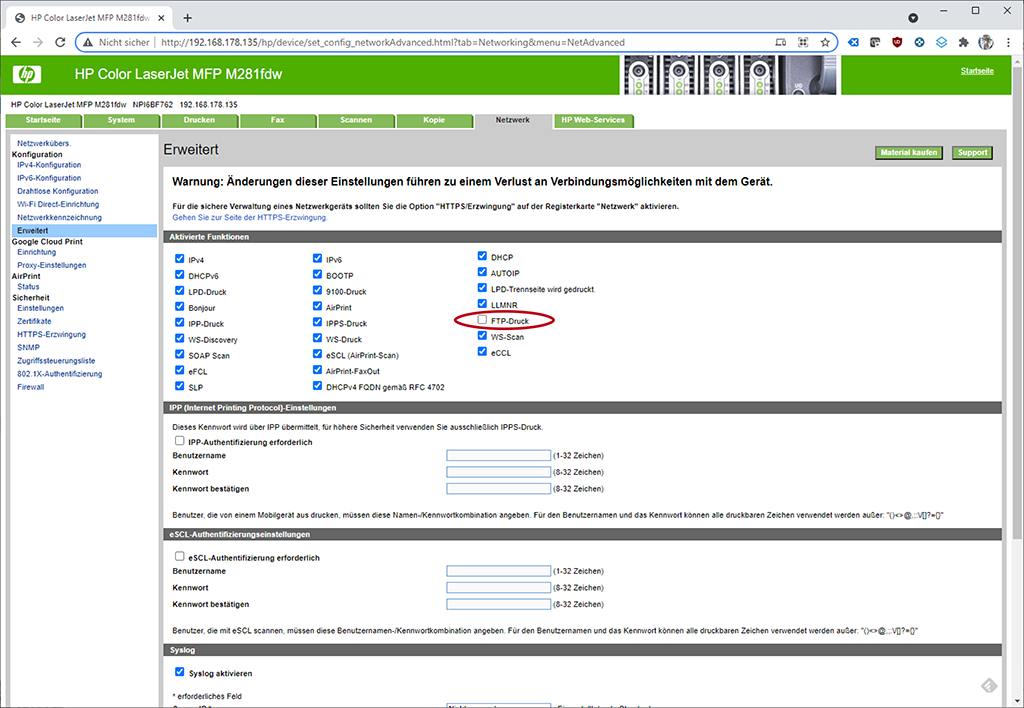Screen dimensions: 1024x708
Task: Uncheck the Bonjour function
Action: [x=179, y=307]
